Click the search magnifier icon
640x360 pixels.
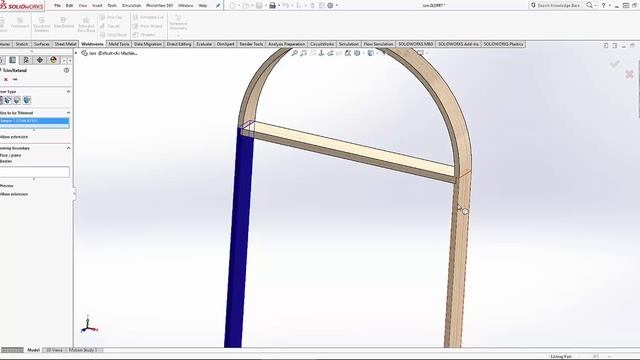click(589, 5)
